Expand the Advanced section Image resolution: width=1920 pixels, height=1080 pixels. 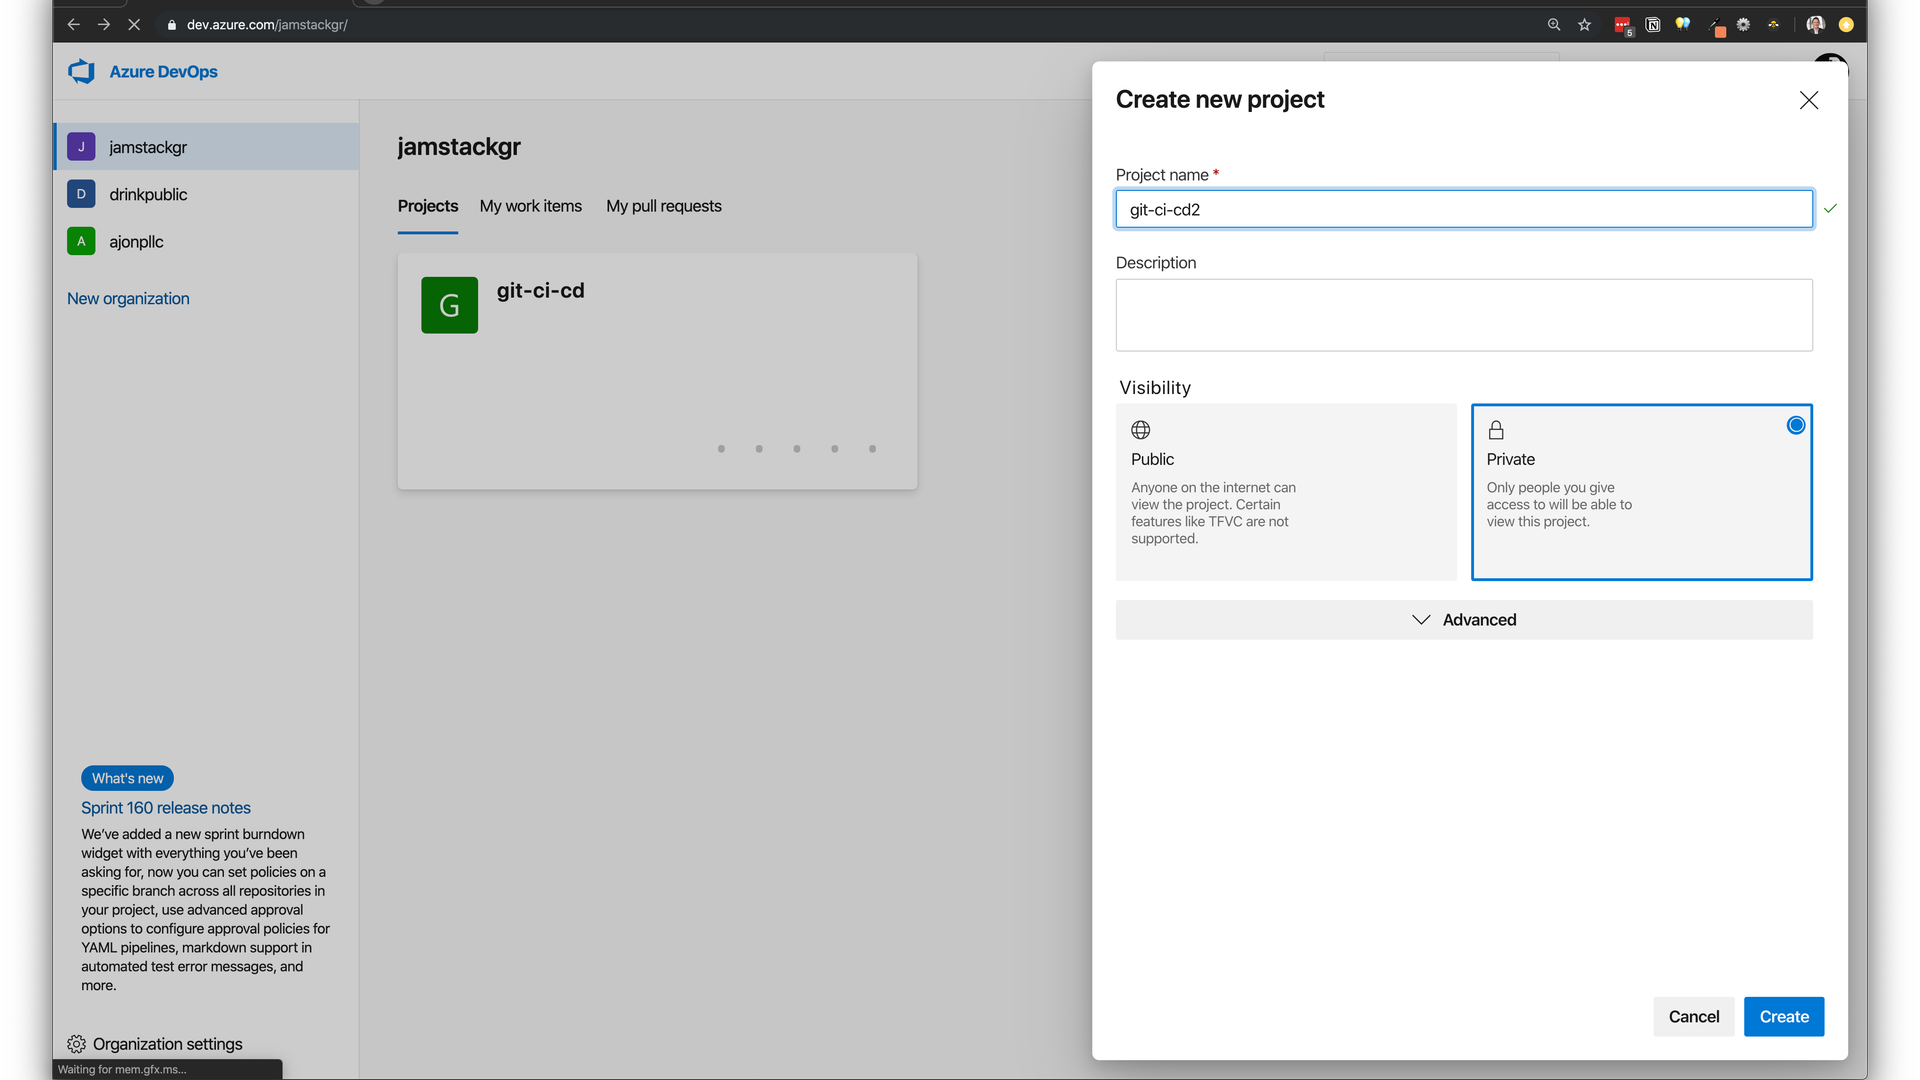[x=1463, y=620]
